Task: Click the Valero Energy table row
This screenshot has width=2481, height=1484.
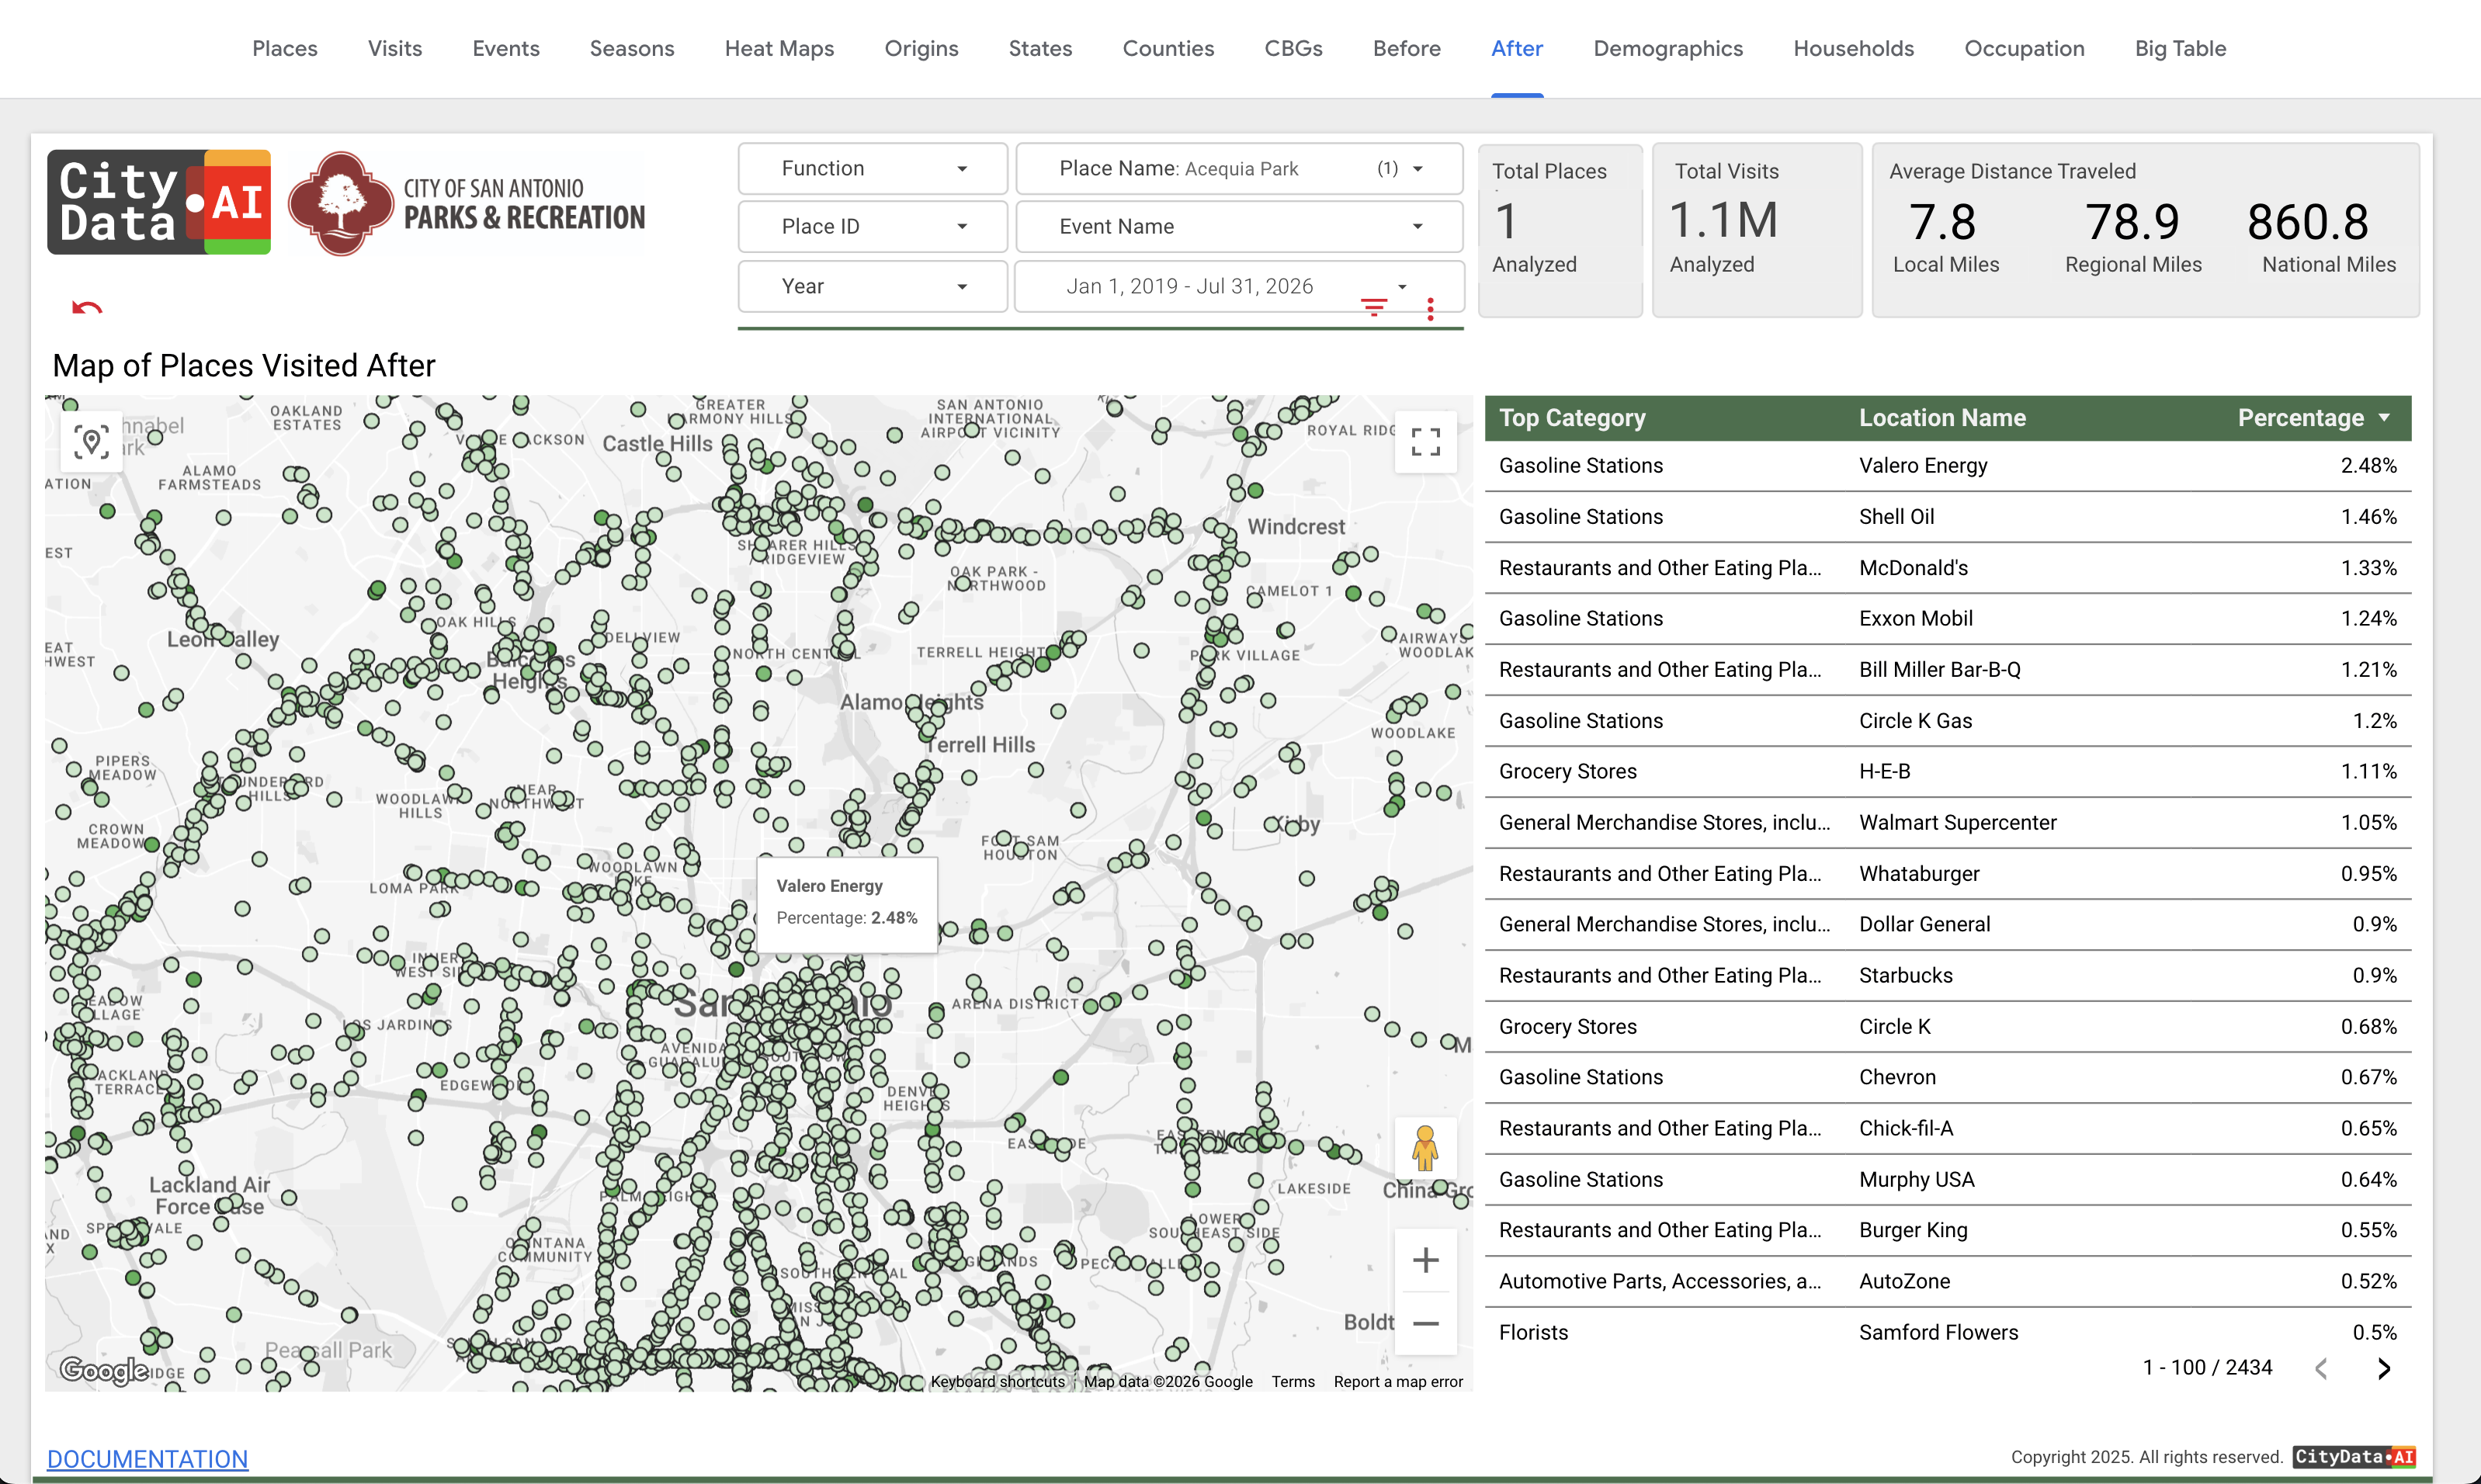Action: (x=1947, y=465)
